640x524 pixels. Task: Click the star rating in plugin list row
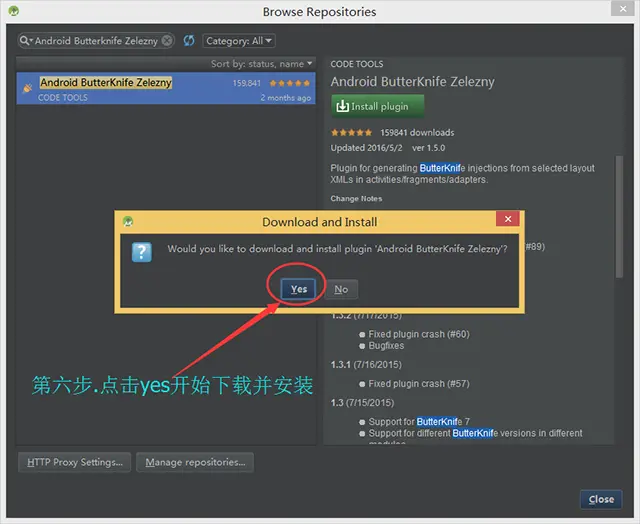point(289,83)
